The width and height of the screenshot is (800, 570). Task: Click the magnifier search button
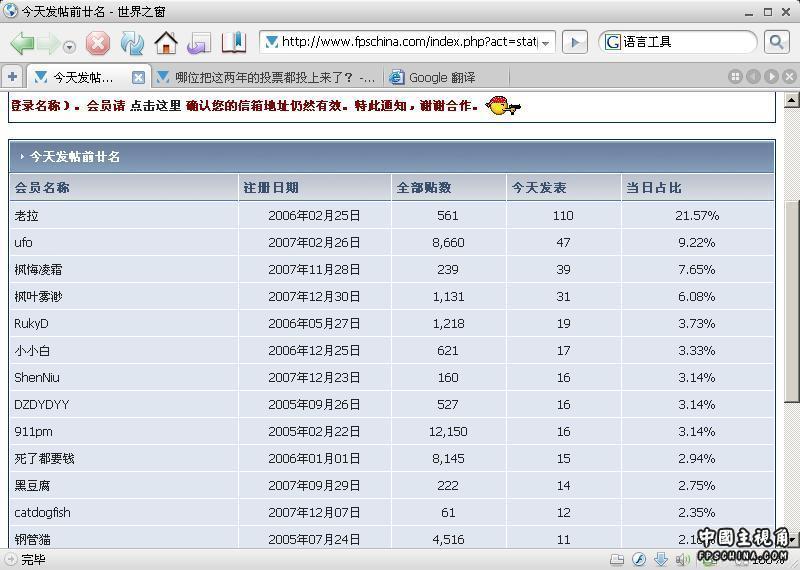[x=777, y=42]
